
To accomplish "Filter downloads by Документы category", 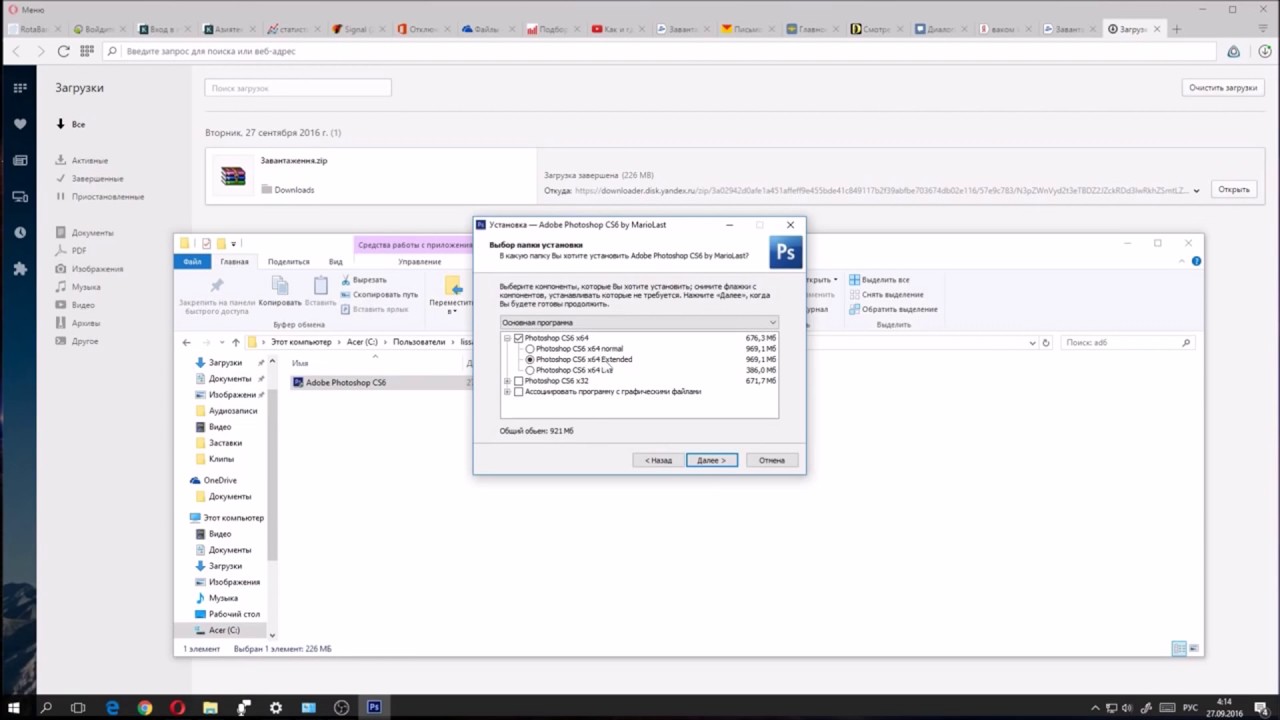I will click(92, 233).
